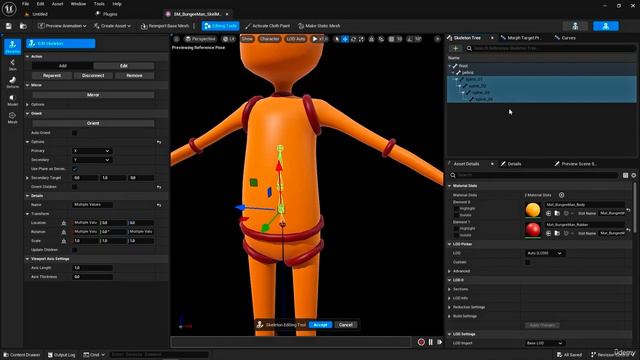
Task: Click the Asset Details table view icon
Action: point(625,175)
